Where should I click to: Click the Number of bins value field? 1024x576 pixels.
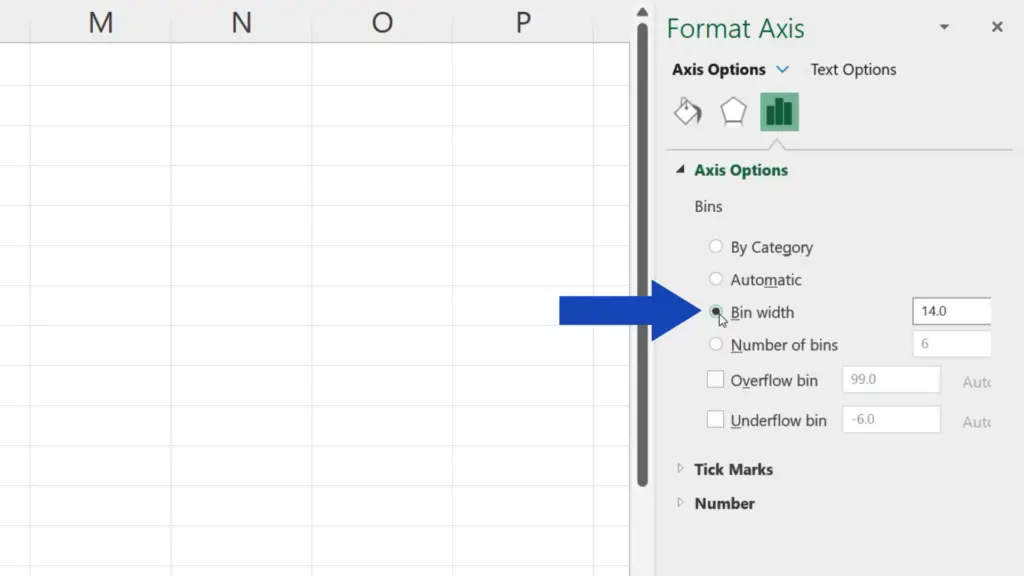(x=952, y=344)
